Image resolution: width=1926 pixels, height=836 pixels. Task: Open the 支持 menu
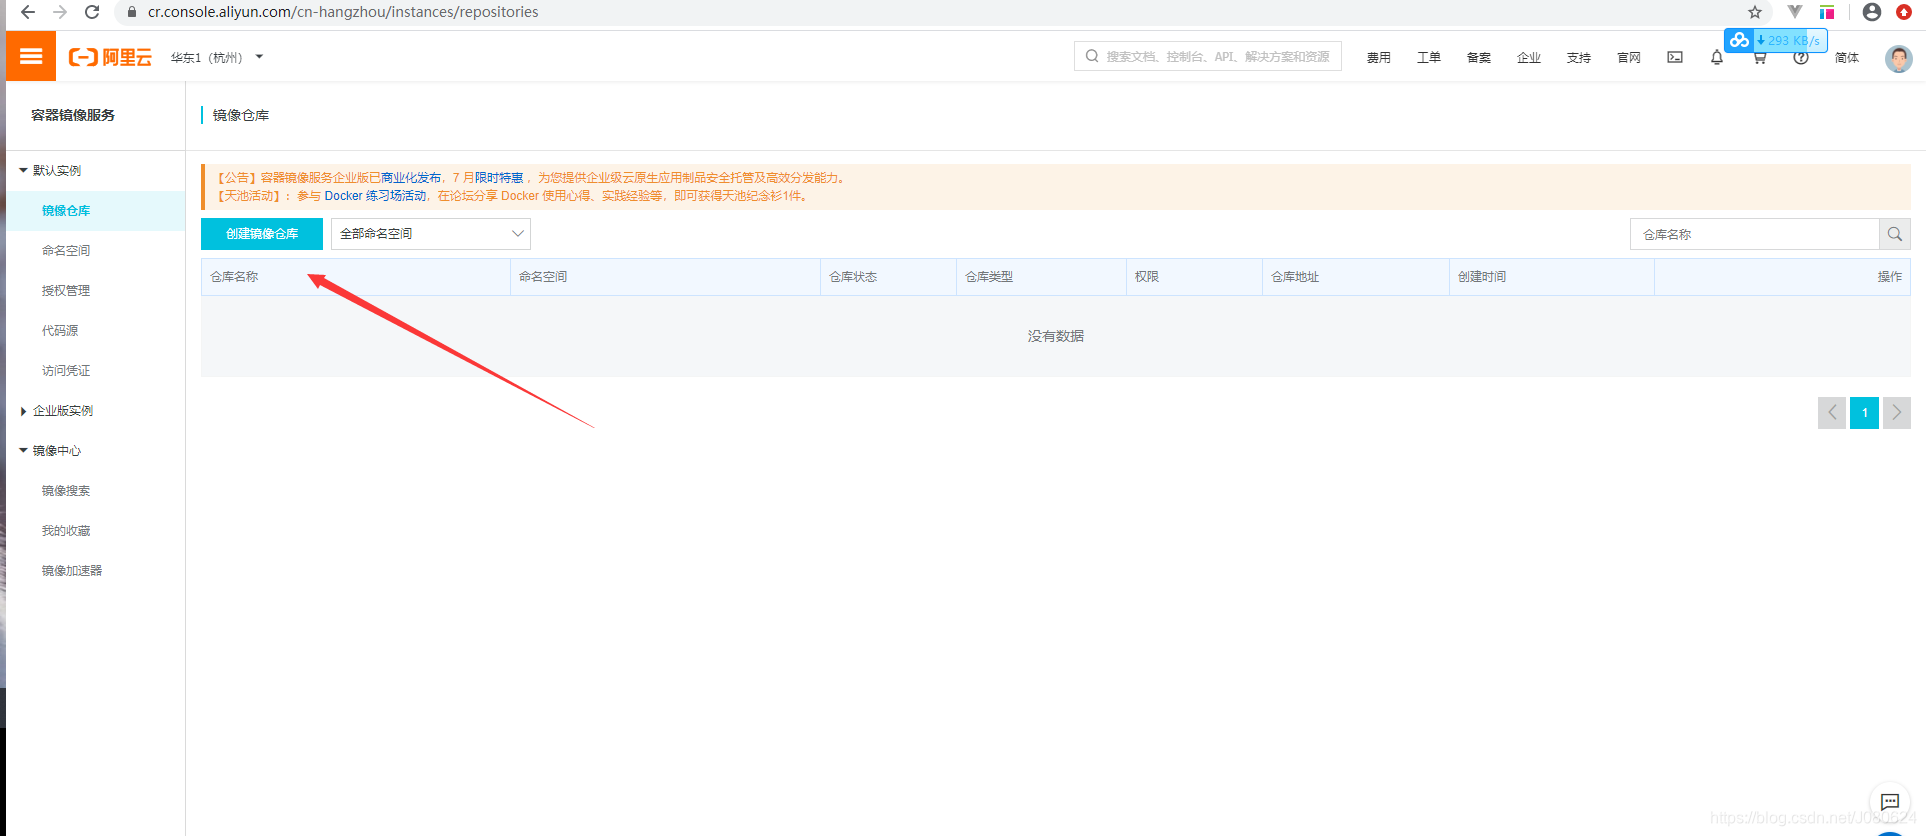coord(1578,58)
